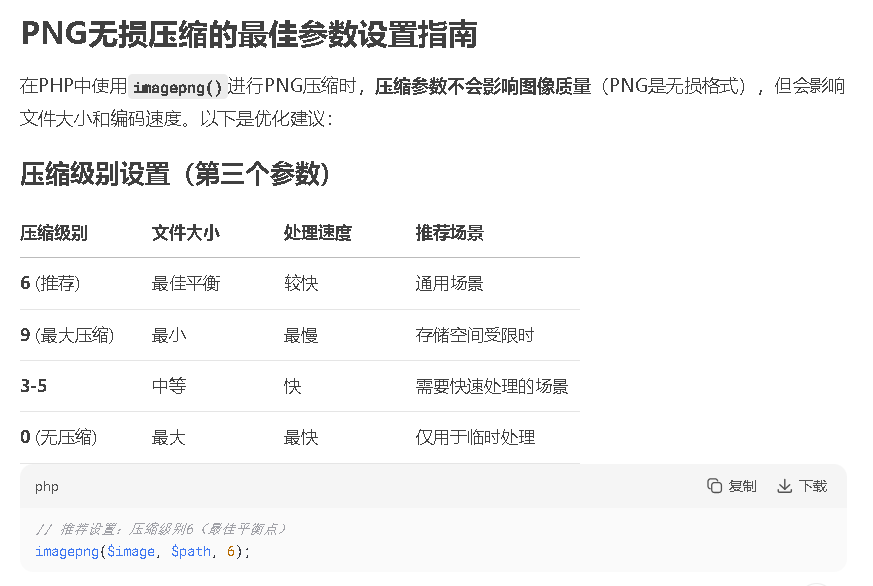The image size is (873, 586).
Task: Click the cell 中等
Action: pos(169,386)
